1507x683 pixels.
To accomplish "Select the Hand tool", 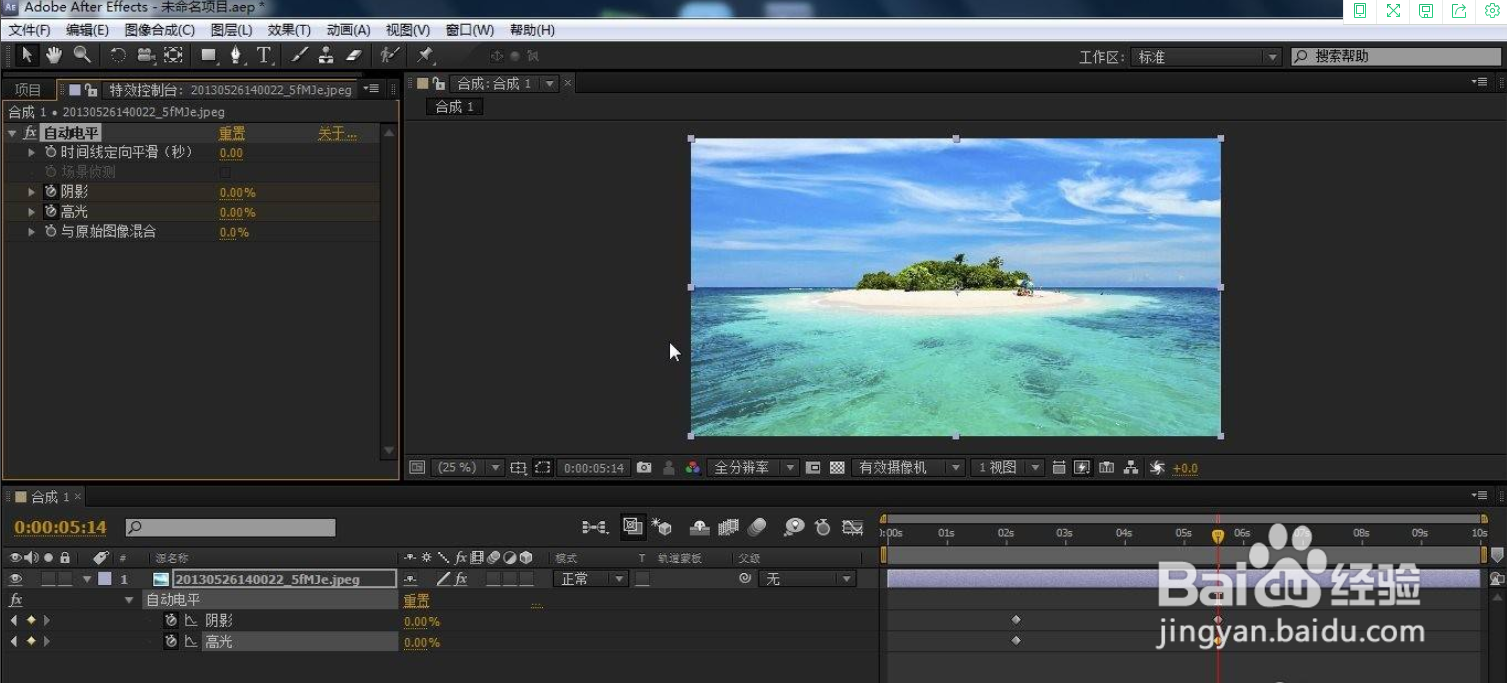I will pyautogui.click(x=54, y=55).
